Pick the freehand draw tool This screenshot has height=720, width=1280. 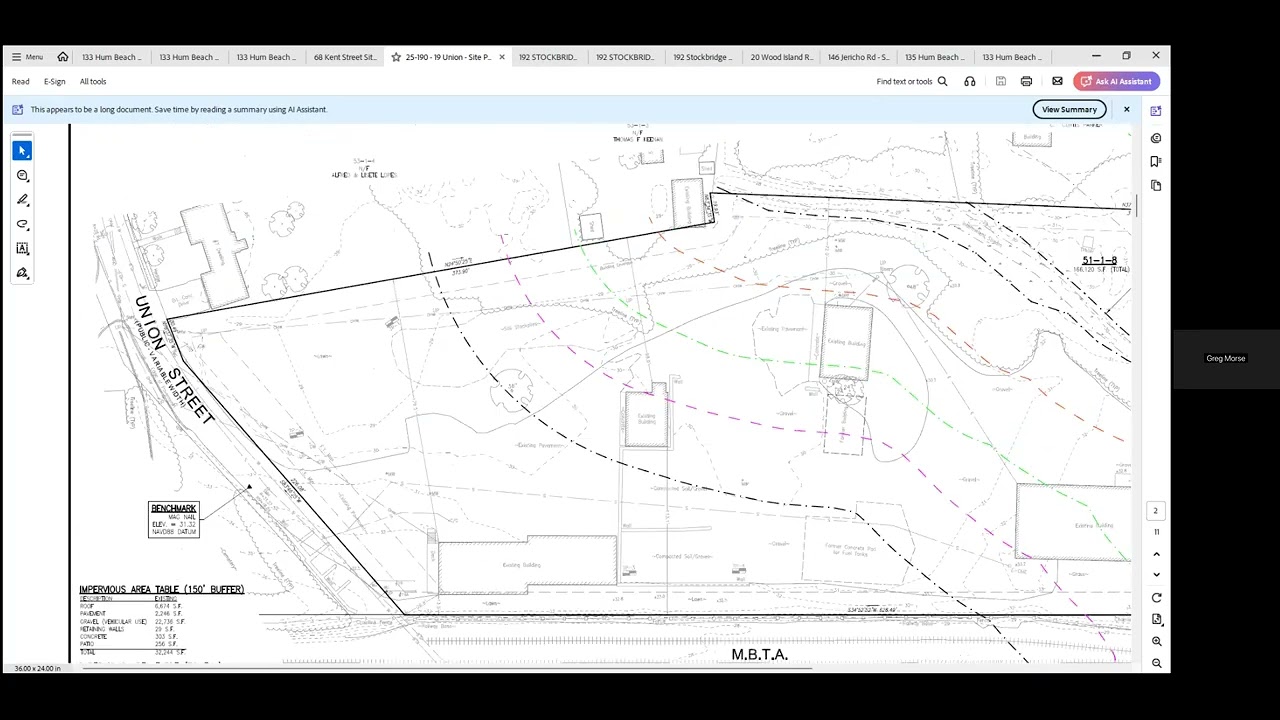[22, 224]
